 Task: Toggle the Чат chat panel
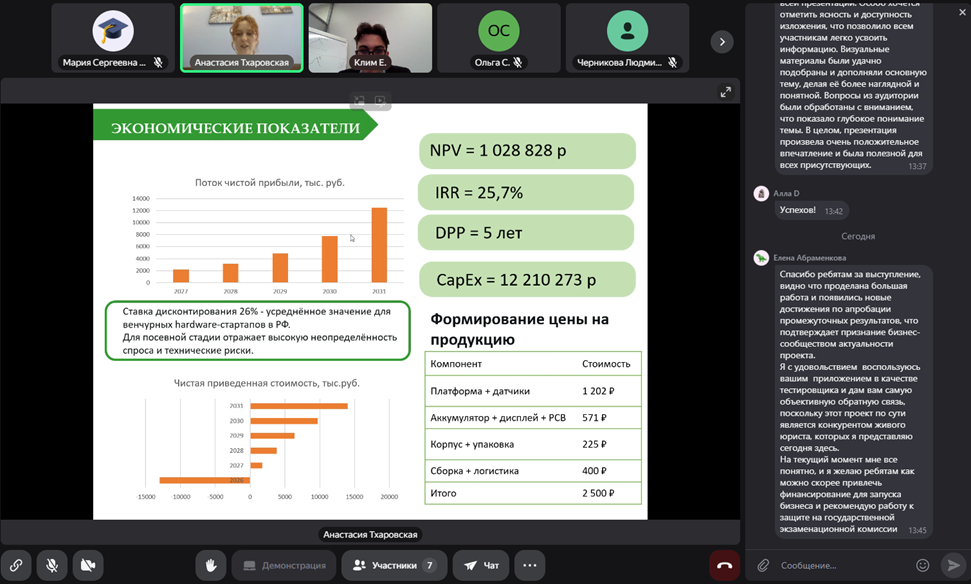pyautogui.click(x=482, y=565)
